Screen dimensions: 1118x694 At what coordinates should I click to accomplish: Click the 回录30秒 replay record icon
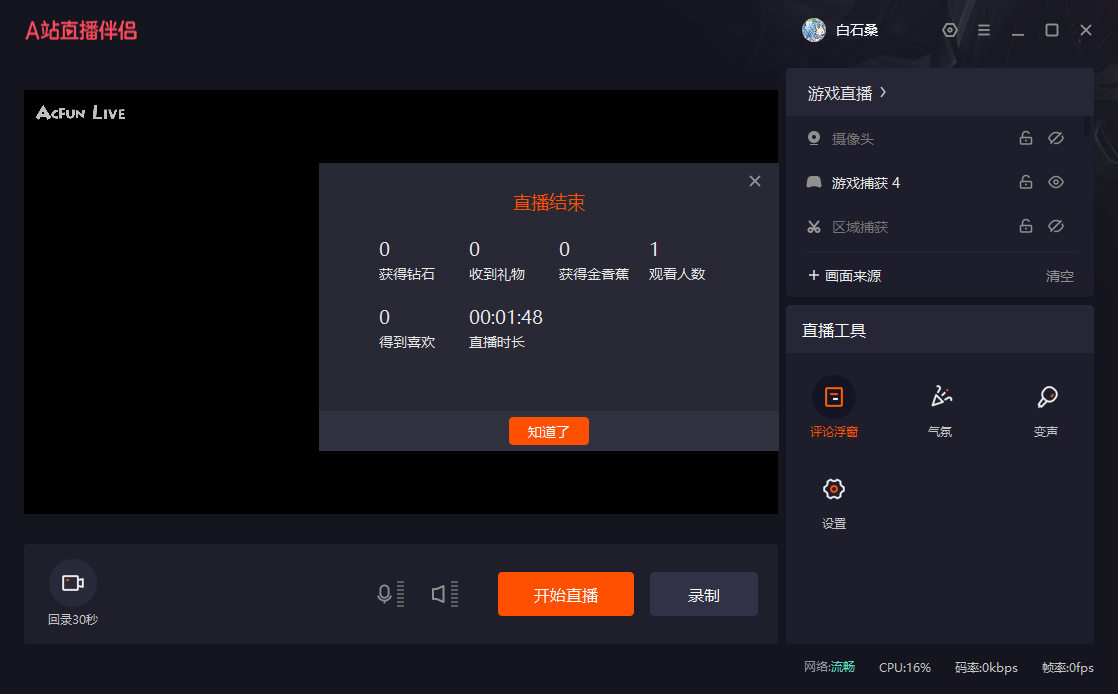pyautogui.click(x=73, y=583)
